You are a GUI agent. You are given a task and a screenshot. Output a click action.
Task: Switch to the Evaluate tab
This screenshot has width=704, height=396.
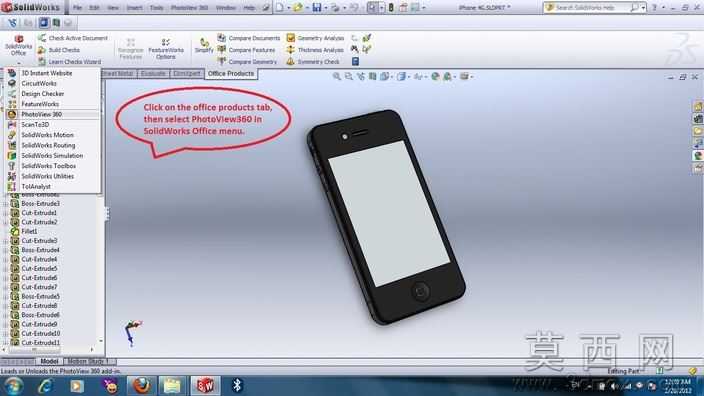[x=153, y=74]
